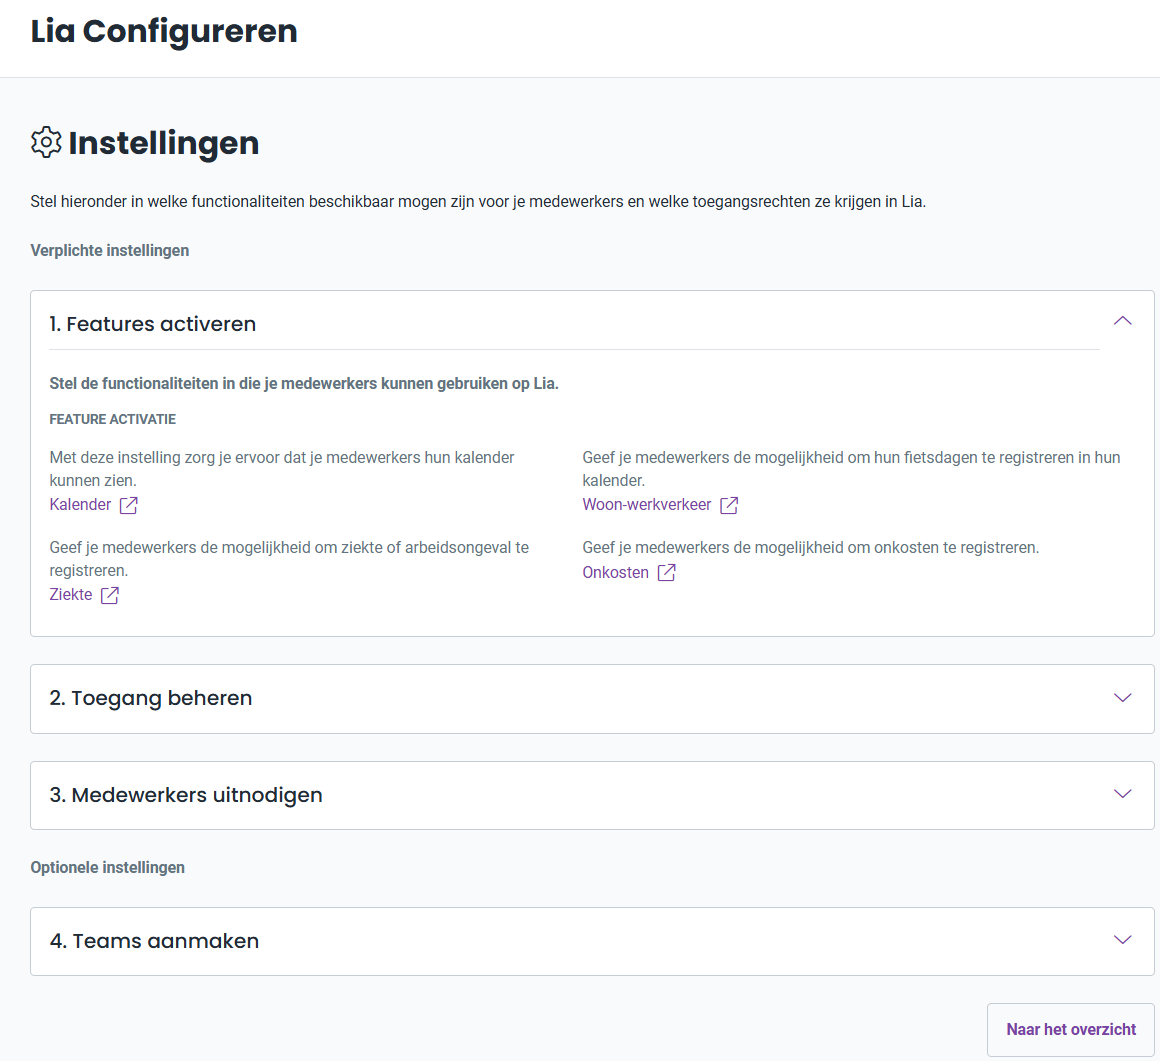Screen dimensions: 1160x1061
Task: Click the external-link icon beside Onkosten
Action: point(666,573)
